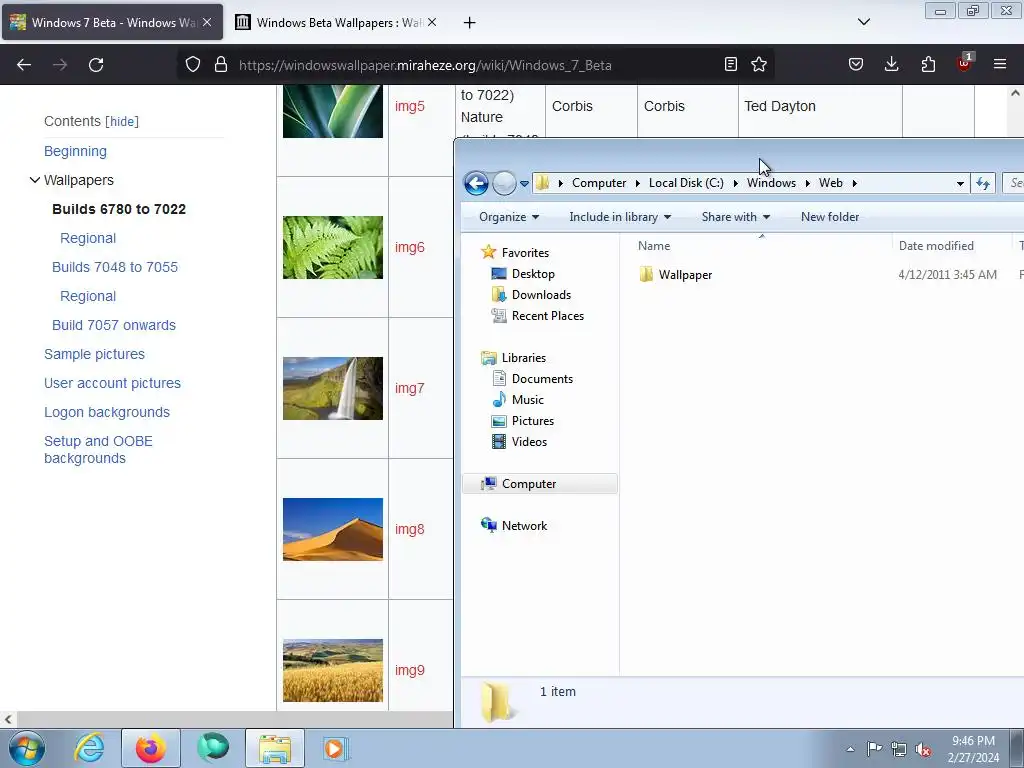
Task: Open the Share with menu
Action: point(735,217)
